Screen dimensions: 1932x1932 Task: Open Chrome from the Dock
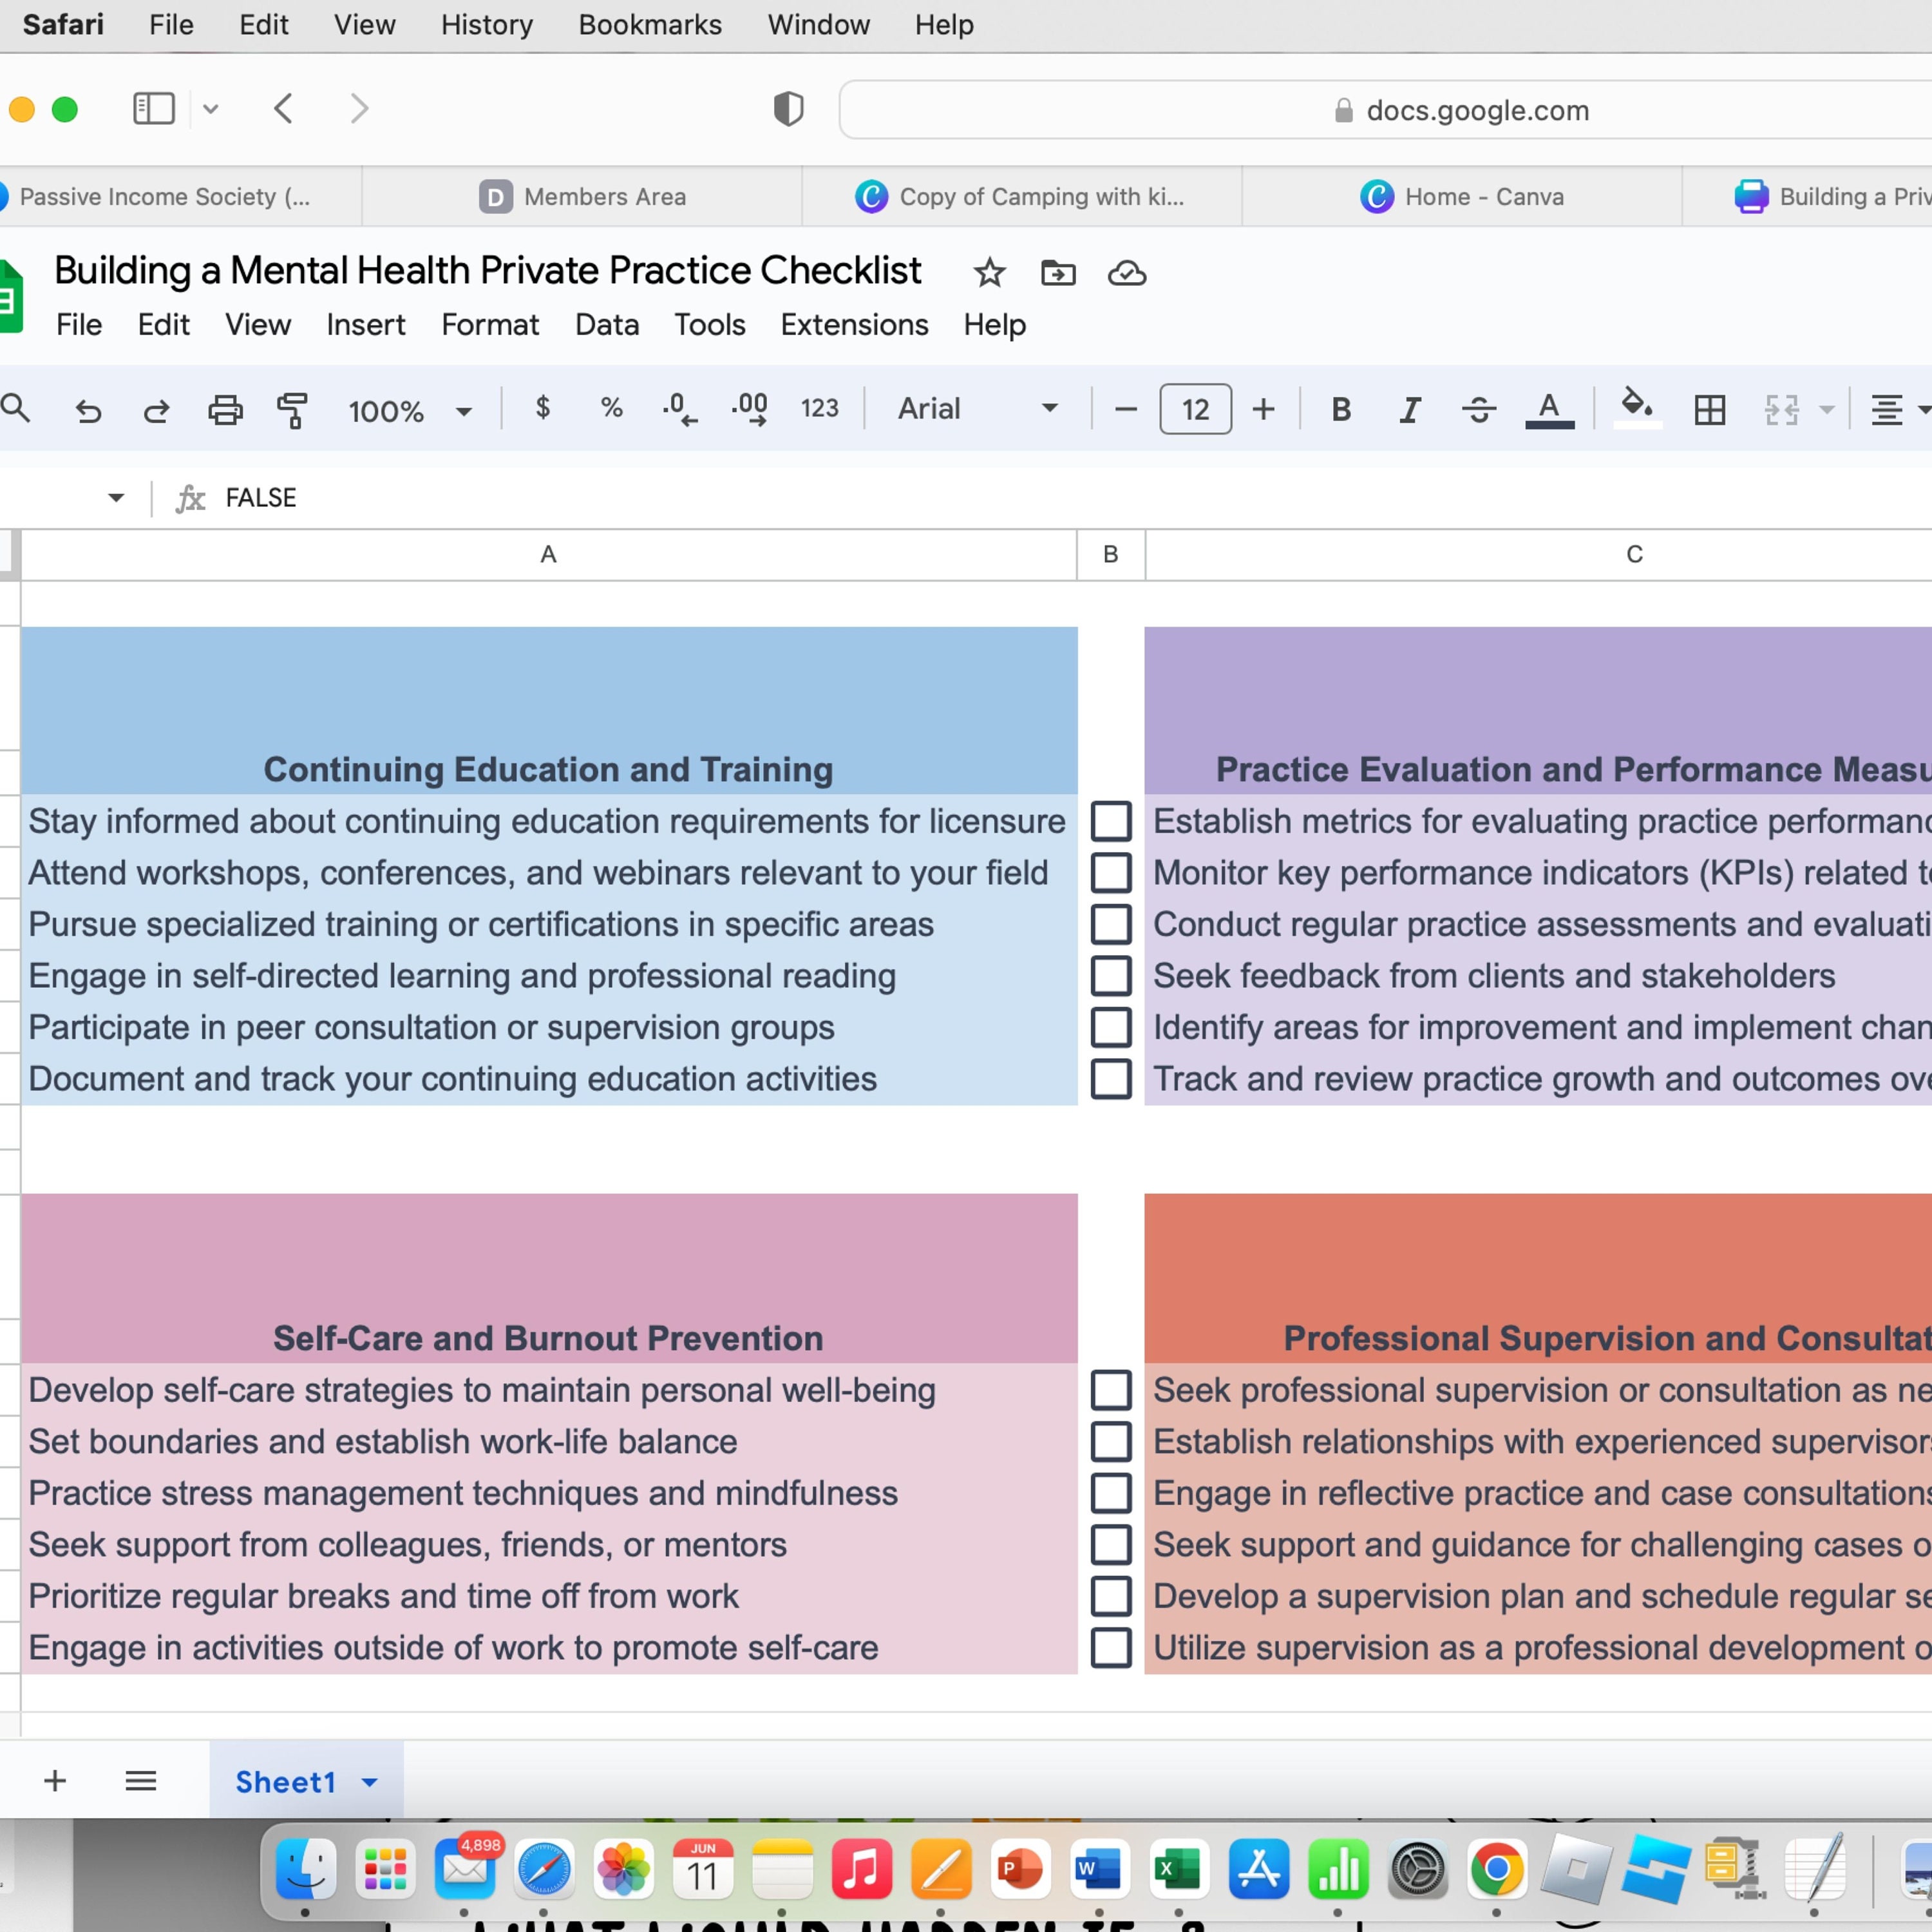tap(1497, 1870)
